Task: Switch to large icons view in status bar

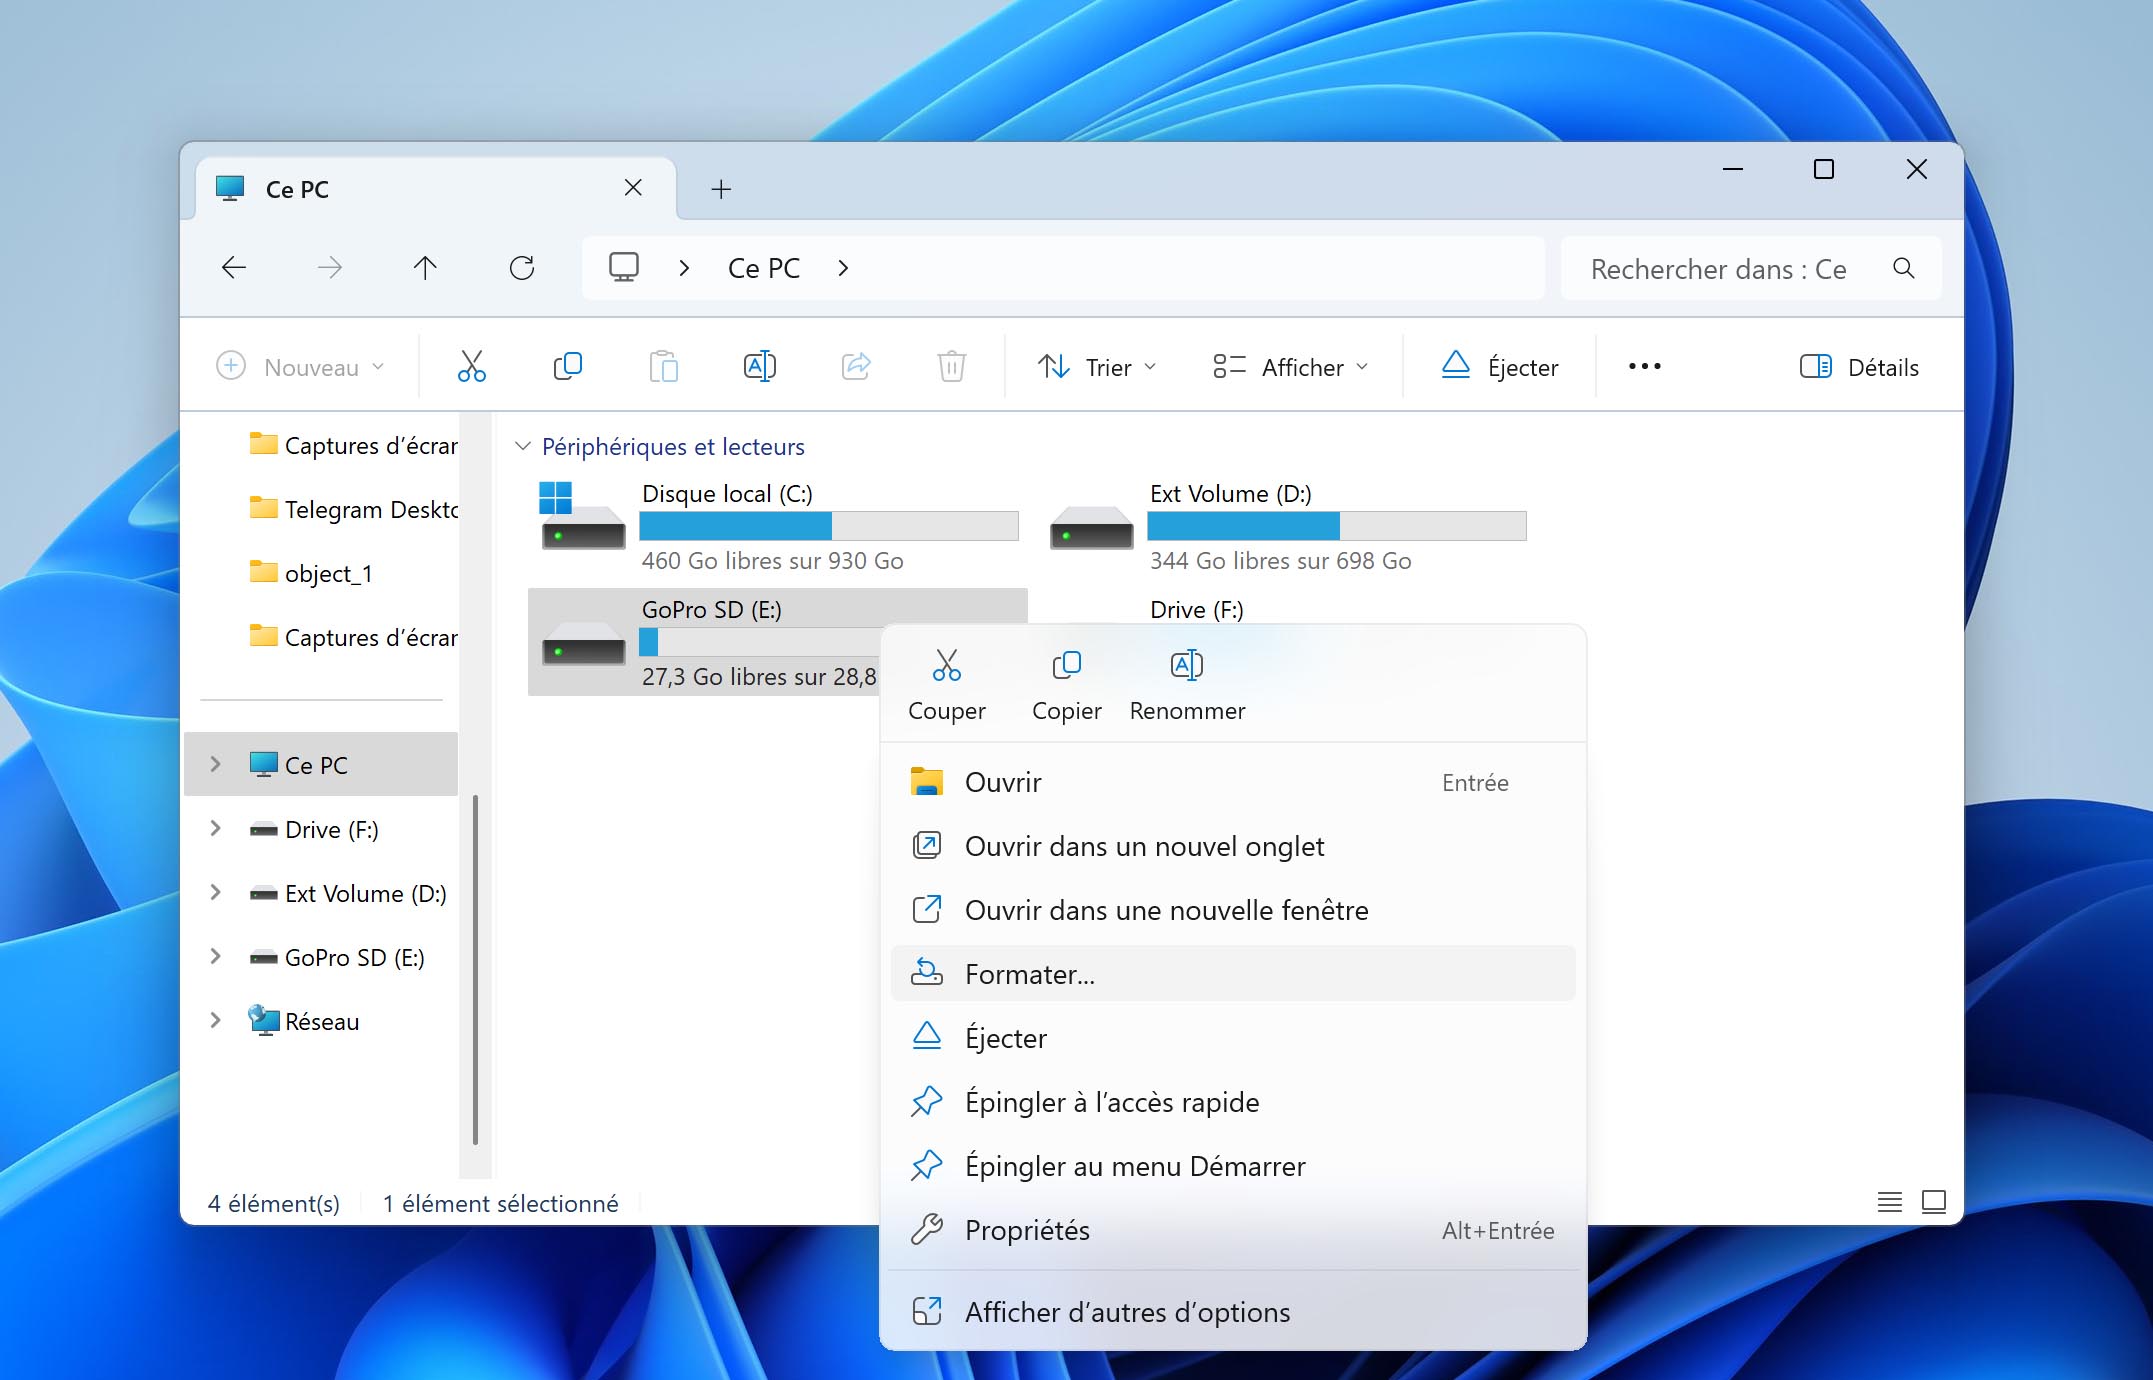Action: coord(1934,1201)
